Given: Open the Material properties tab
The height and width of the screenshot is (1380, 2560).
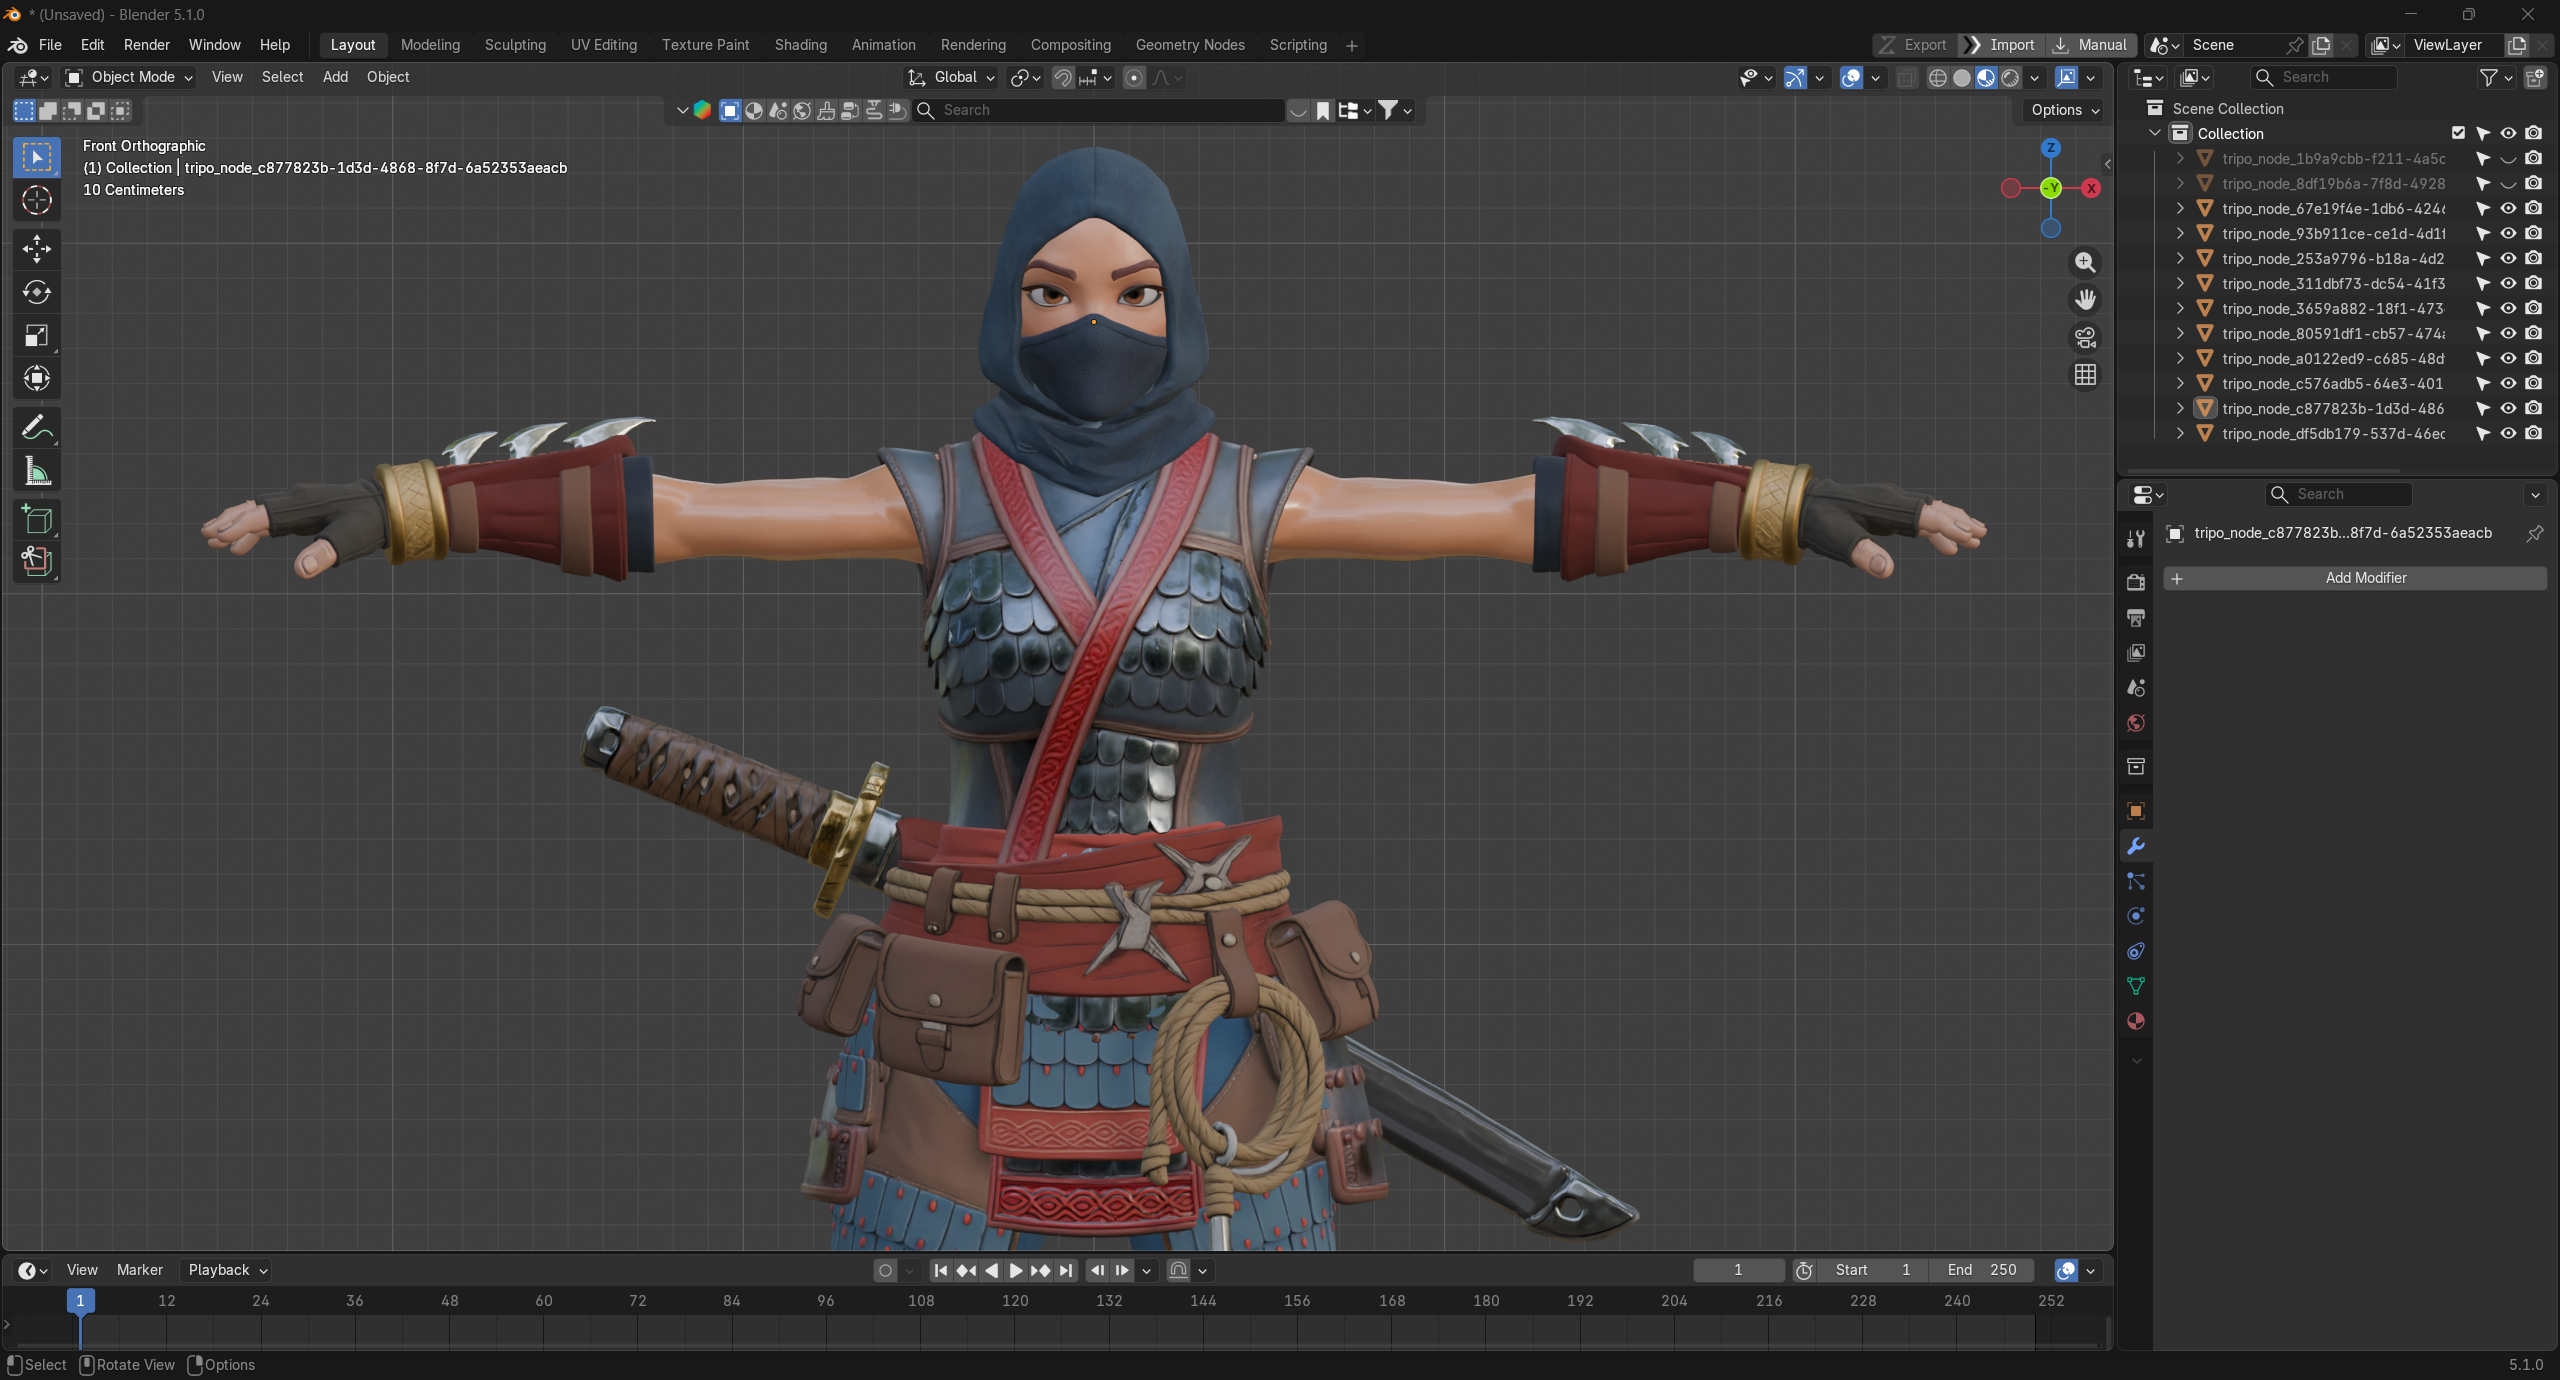Looking at the screenshot, I should tap(2136, 1021).
